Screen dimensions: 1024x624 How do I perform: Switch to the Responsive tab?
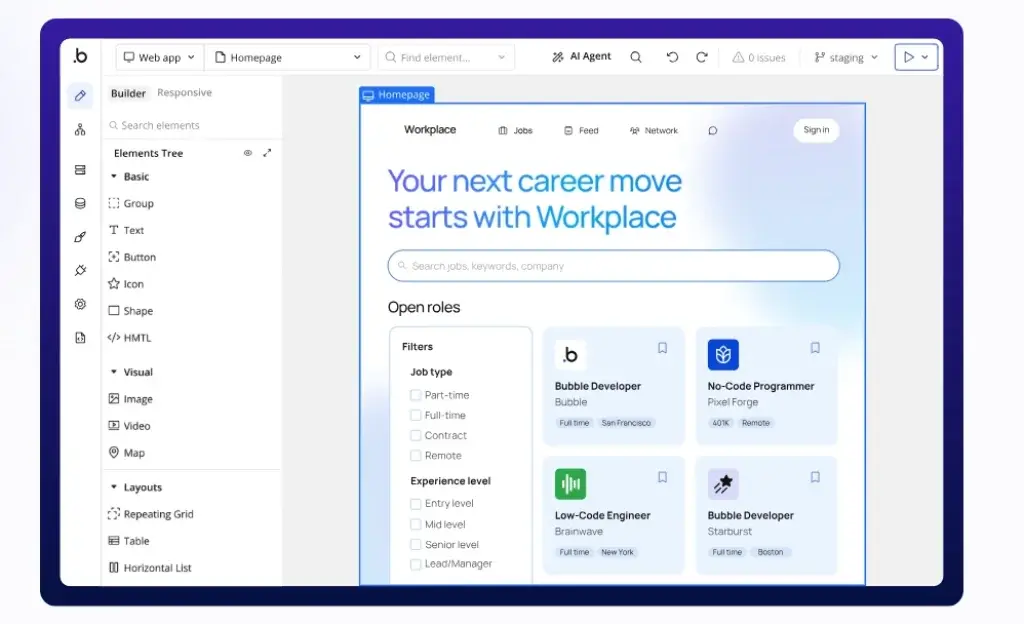(x=186, y=92)
